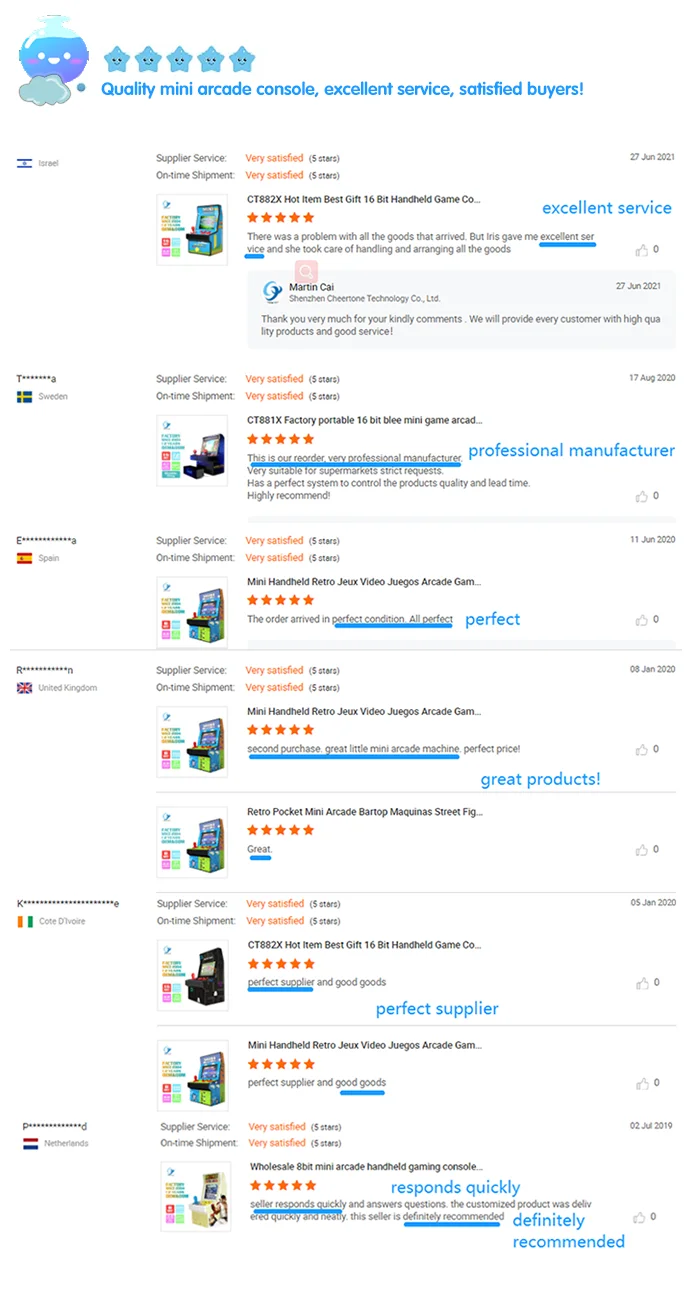Click the thumbs-up beside the 'Great.' review
This screenshot has width=700, height=1297.
(641, 850)
